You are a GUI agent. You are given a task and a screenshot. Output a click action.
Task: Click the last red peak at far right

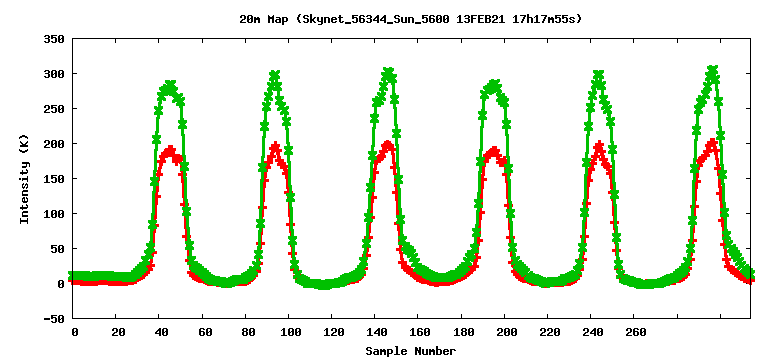[712, 144]
